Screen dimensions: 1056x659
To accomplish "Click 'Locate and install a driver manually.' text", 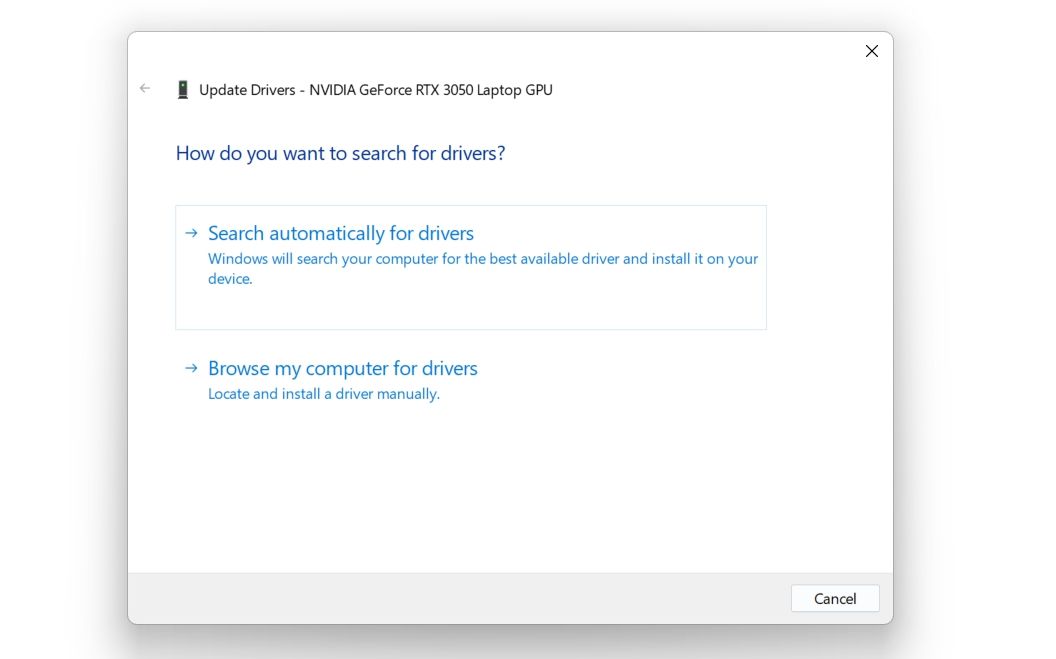I will coord(324,394).
